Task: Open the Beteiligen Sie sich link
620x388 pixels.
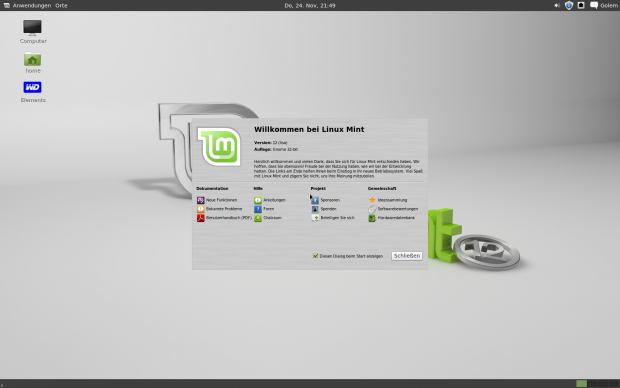Action: click(x=337, y=218)
